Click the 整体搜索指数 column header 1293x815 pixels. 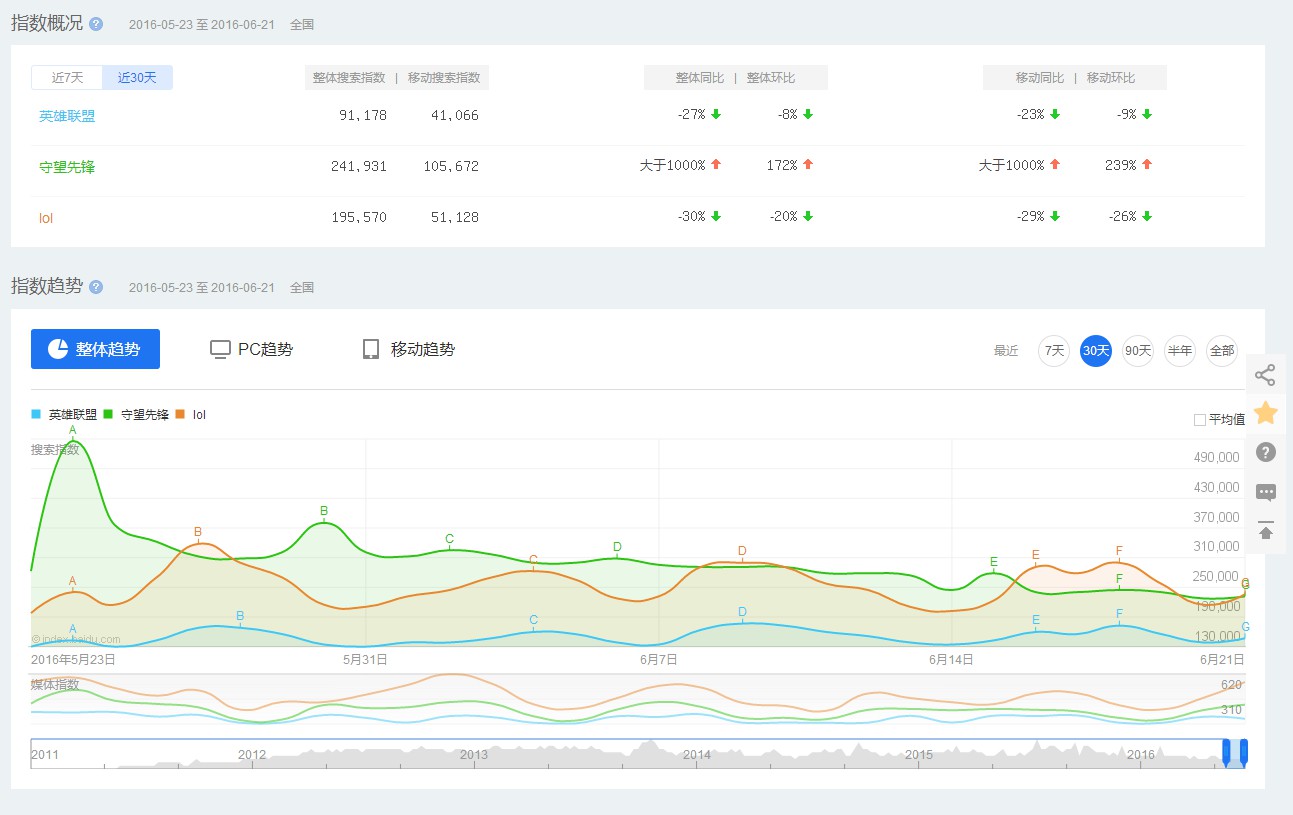click(349, 78)
